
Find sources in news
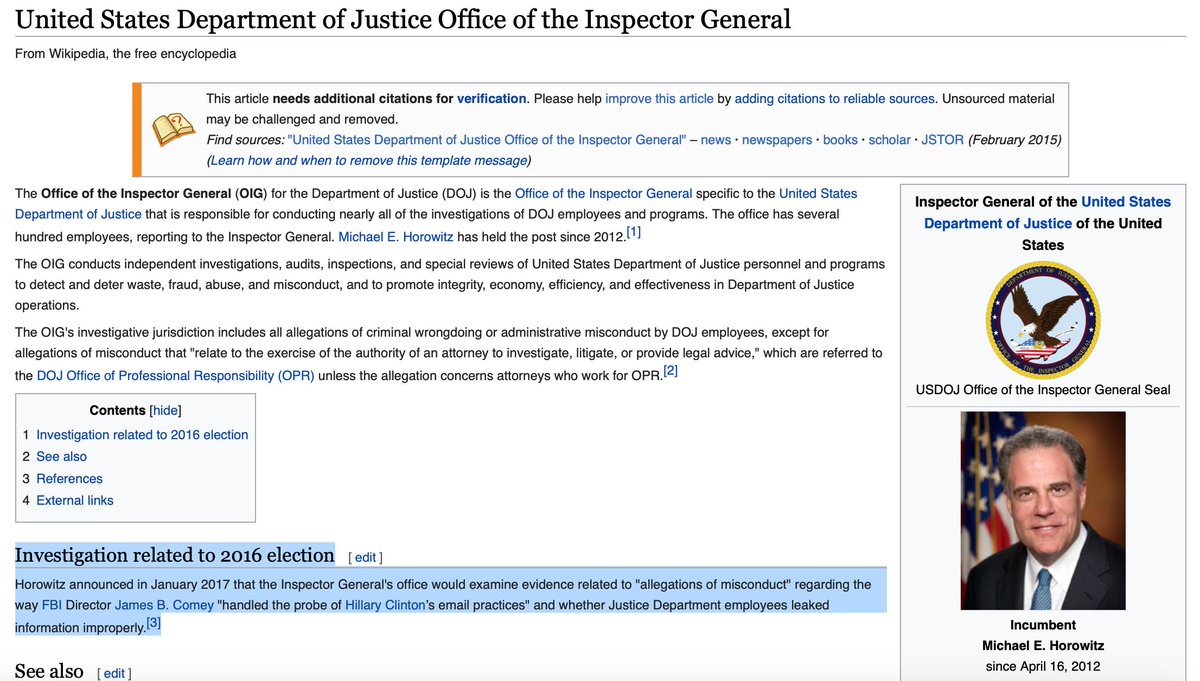716,140
